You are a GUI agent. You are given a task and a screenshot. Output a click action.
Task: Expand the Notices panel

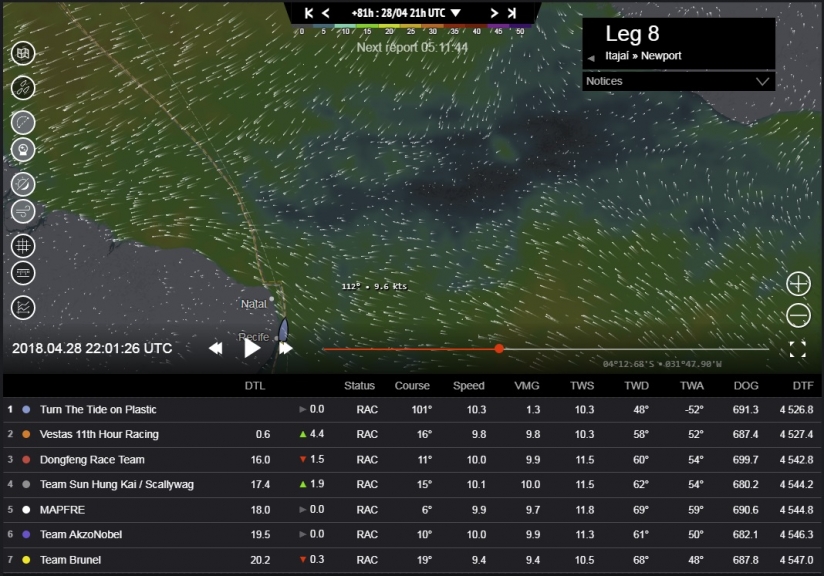point(763,81)
